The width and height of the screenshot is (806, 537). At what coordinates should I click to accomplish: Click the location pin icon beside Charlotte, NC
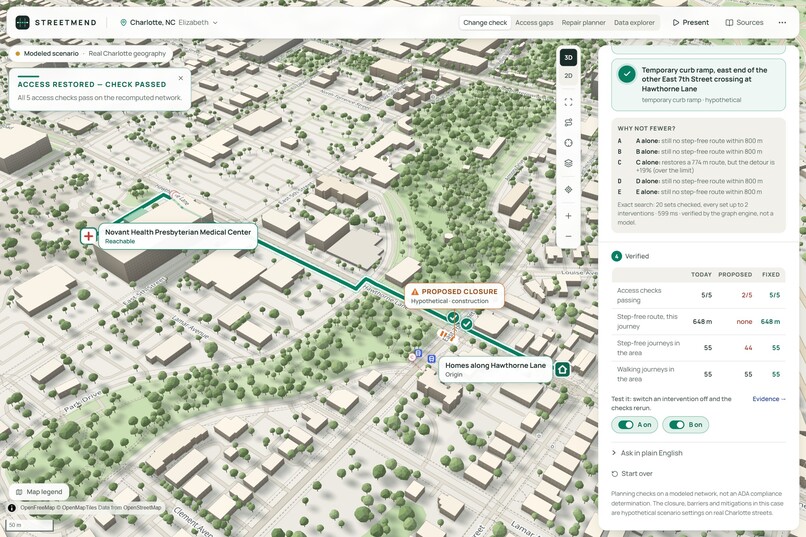pos(123,23)
